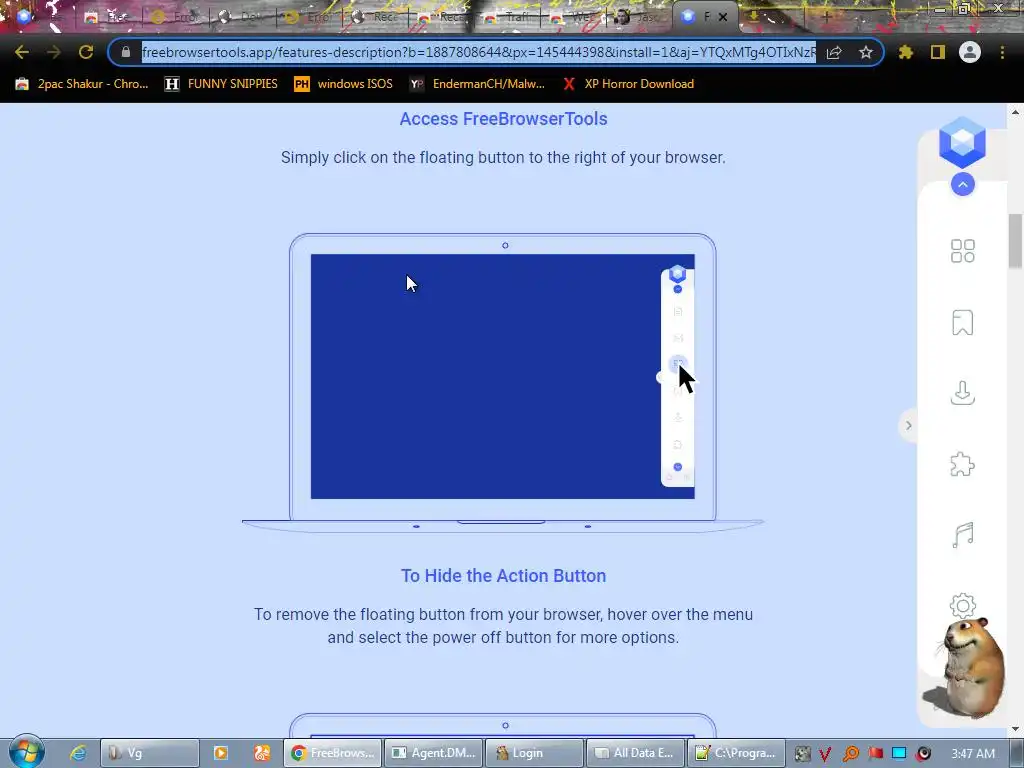Image resolution: width=1024 pixels, height=768 pixels.
Task: Open the Chrome profile avatar
Action: (x=970, y=52)
